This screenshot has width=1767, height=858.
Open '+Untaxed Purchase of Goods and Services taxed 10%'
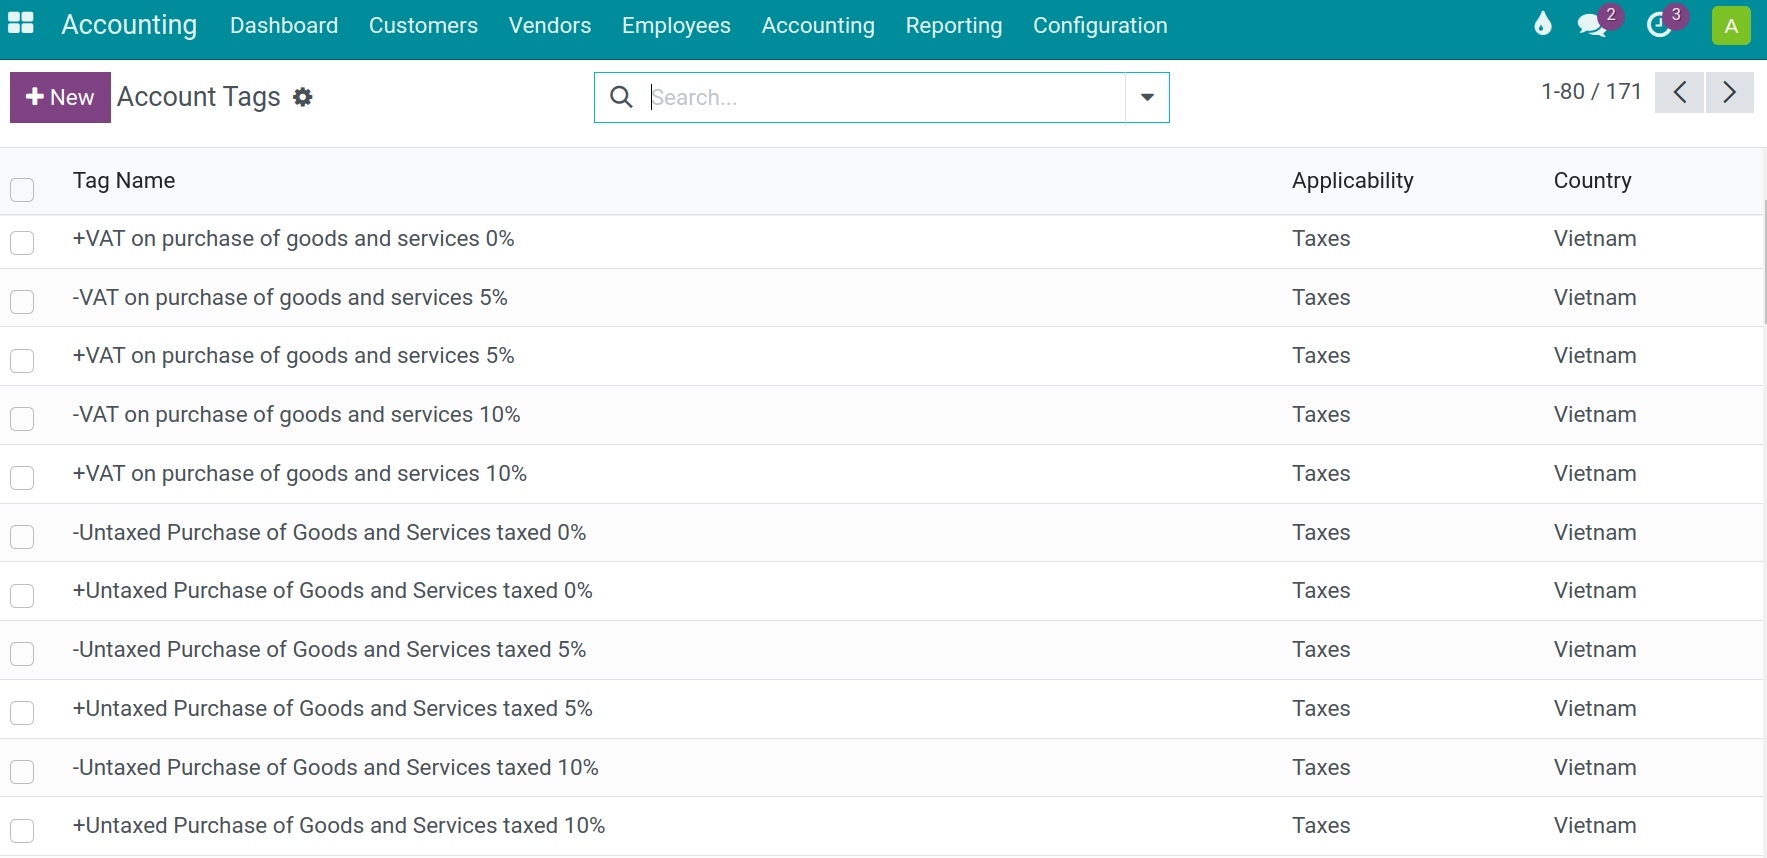[x=339, y=826]
